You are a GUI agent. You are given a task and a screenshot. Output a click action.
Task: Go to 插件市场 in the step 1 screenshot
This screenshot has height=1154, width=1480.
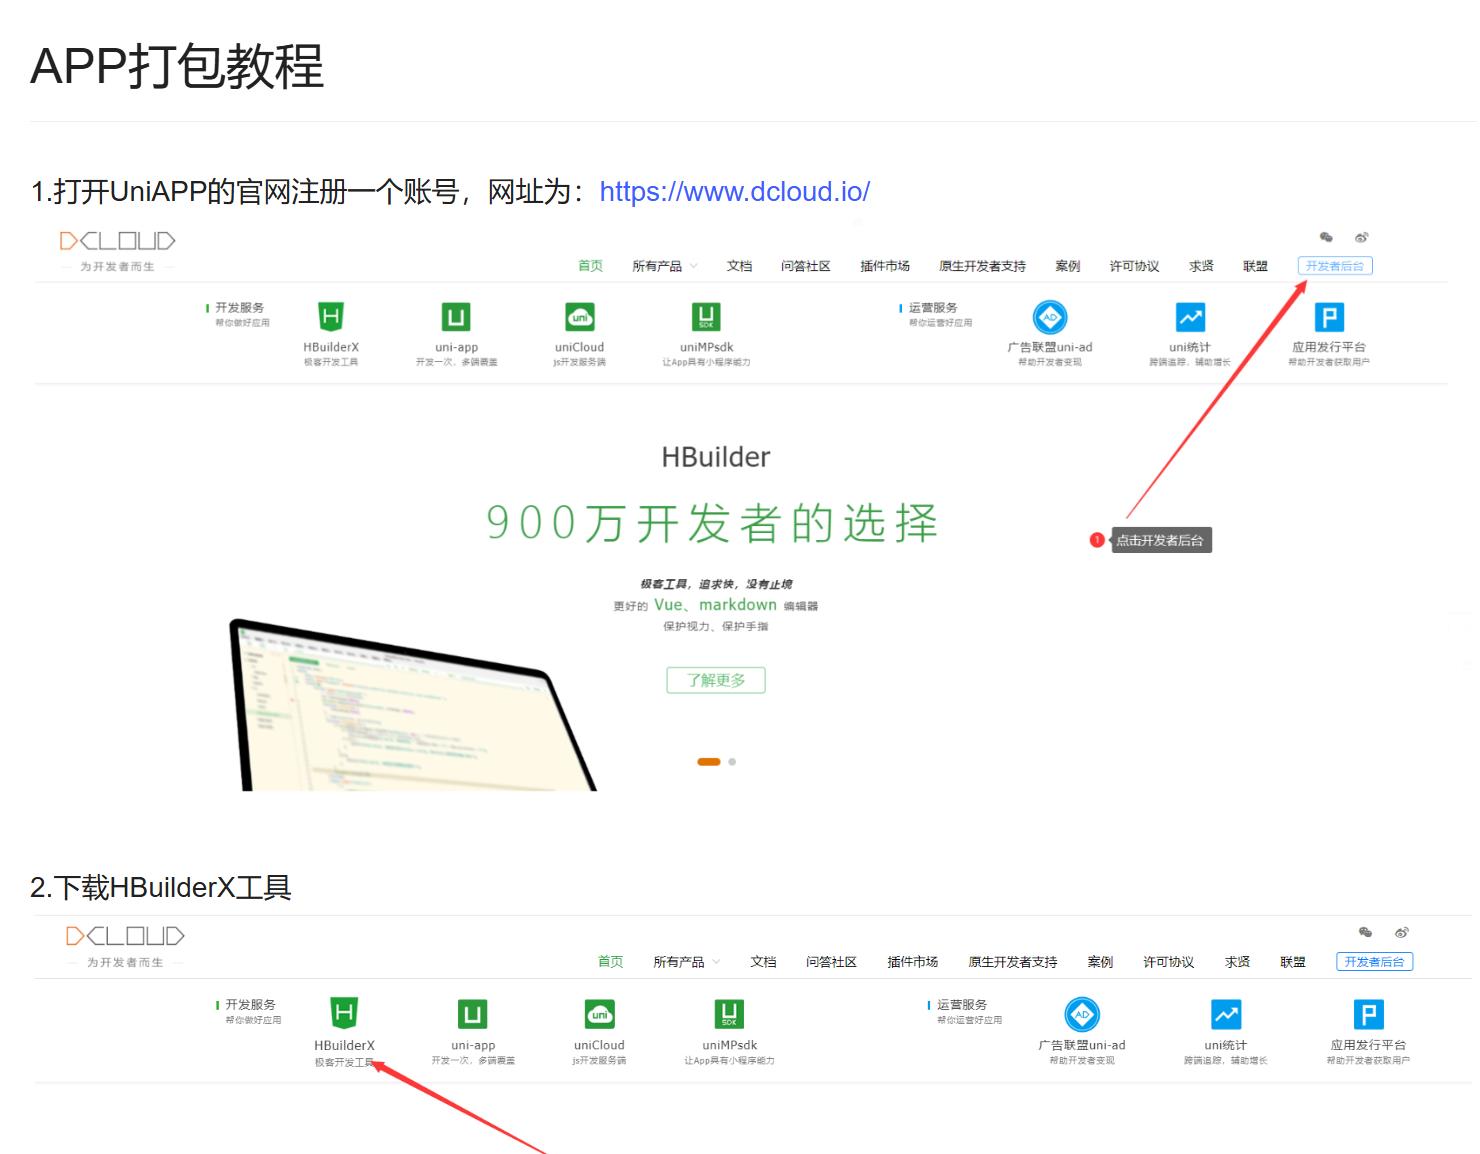click(885, 266)
